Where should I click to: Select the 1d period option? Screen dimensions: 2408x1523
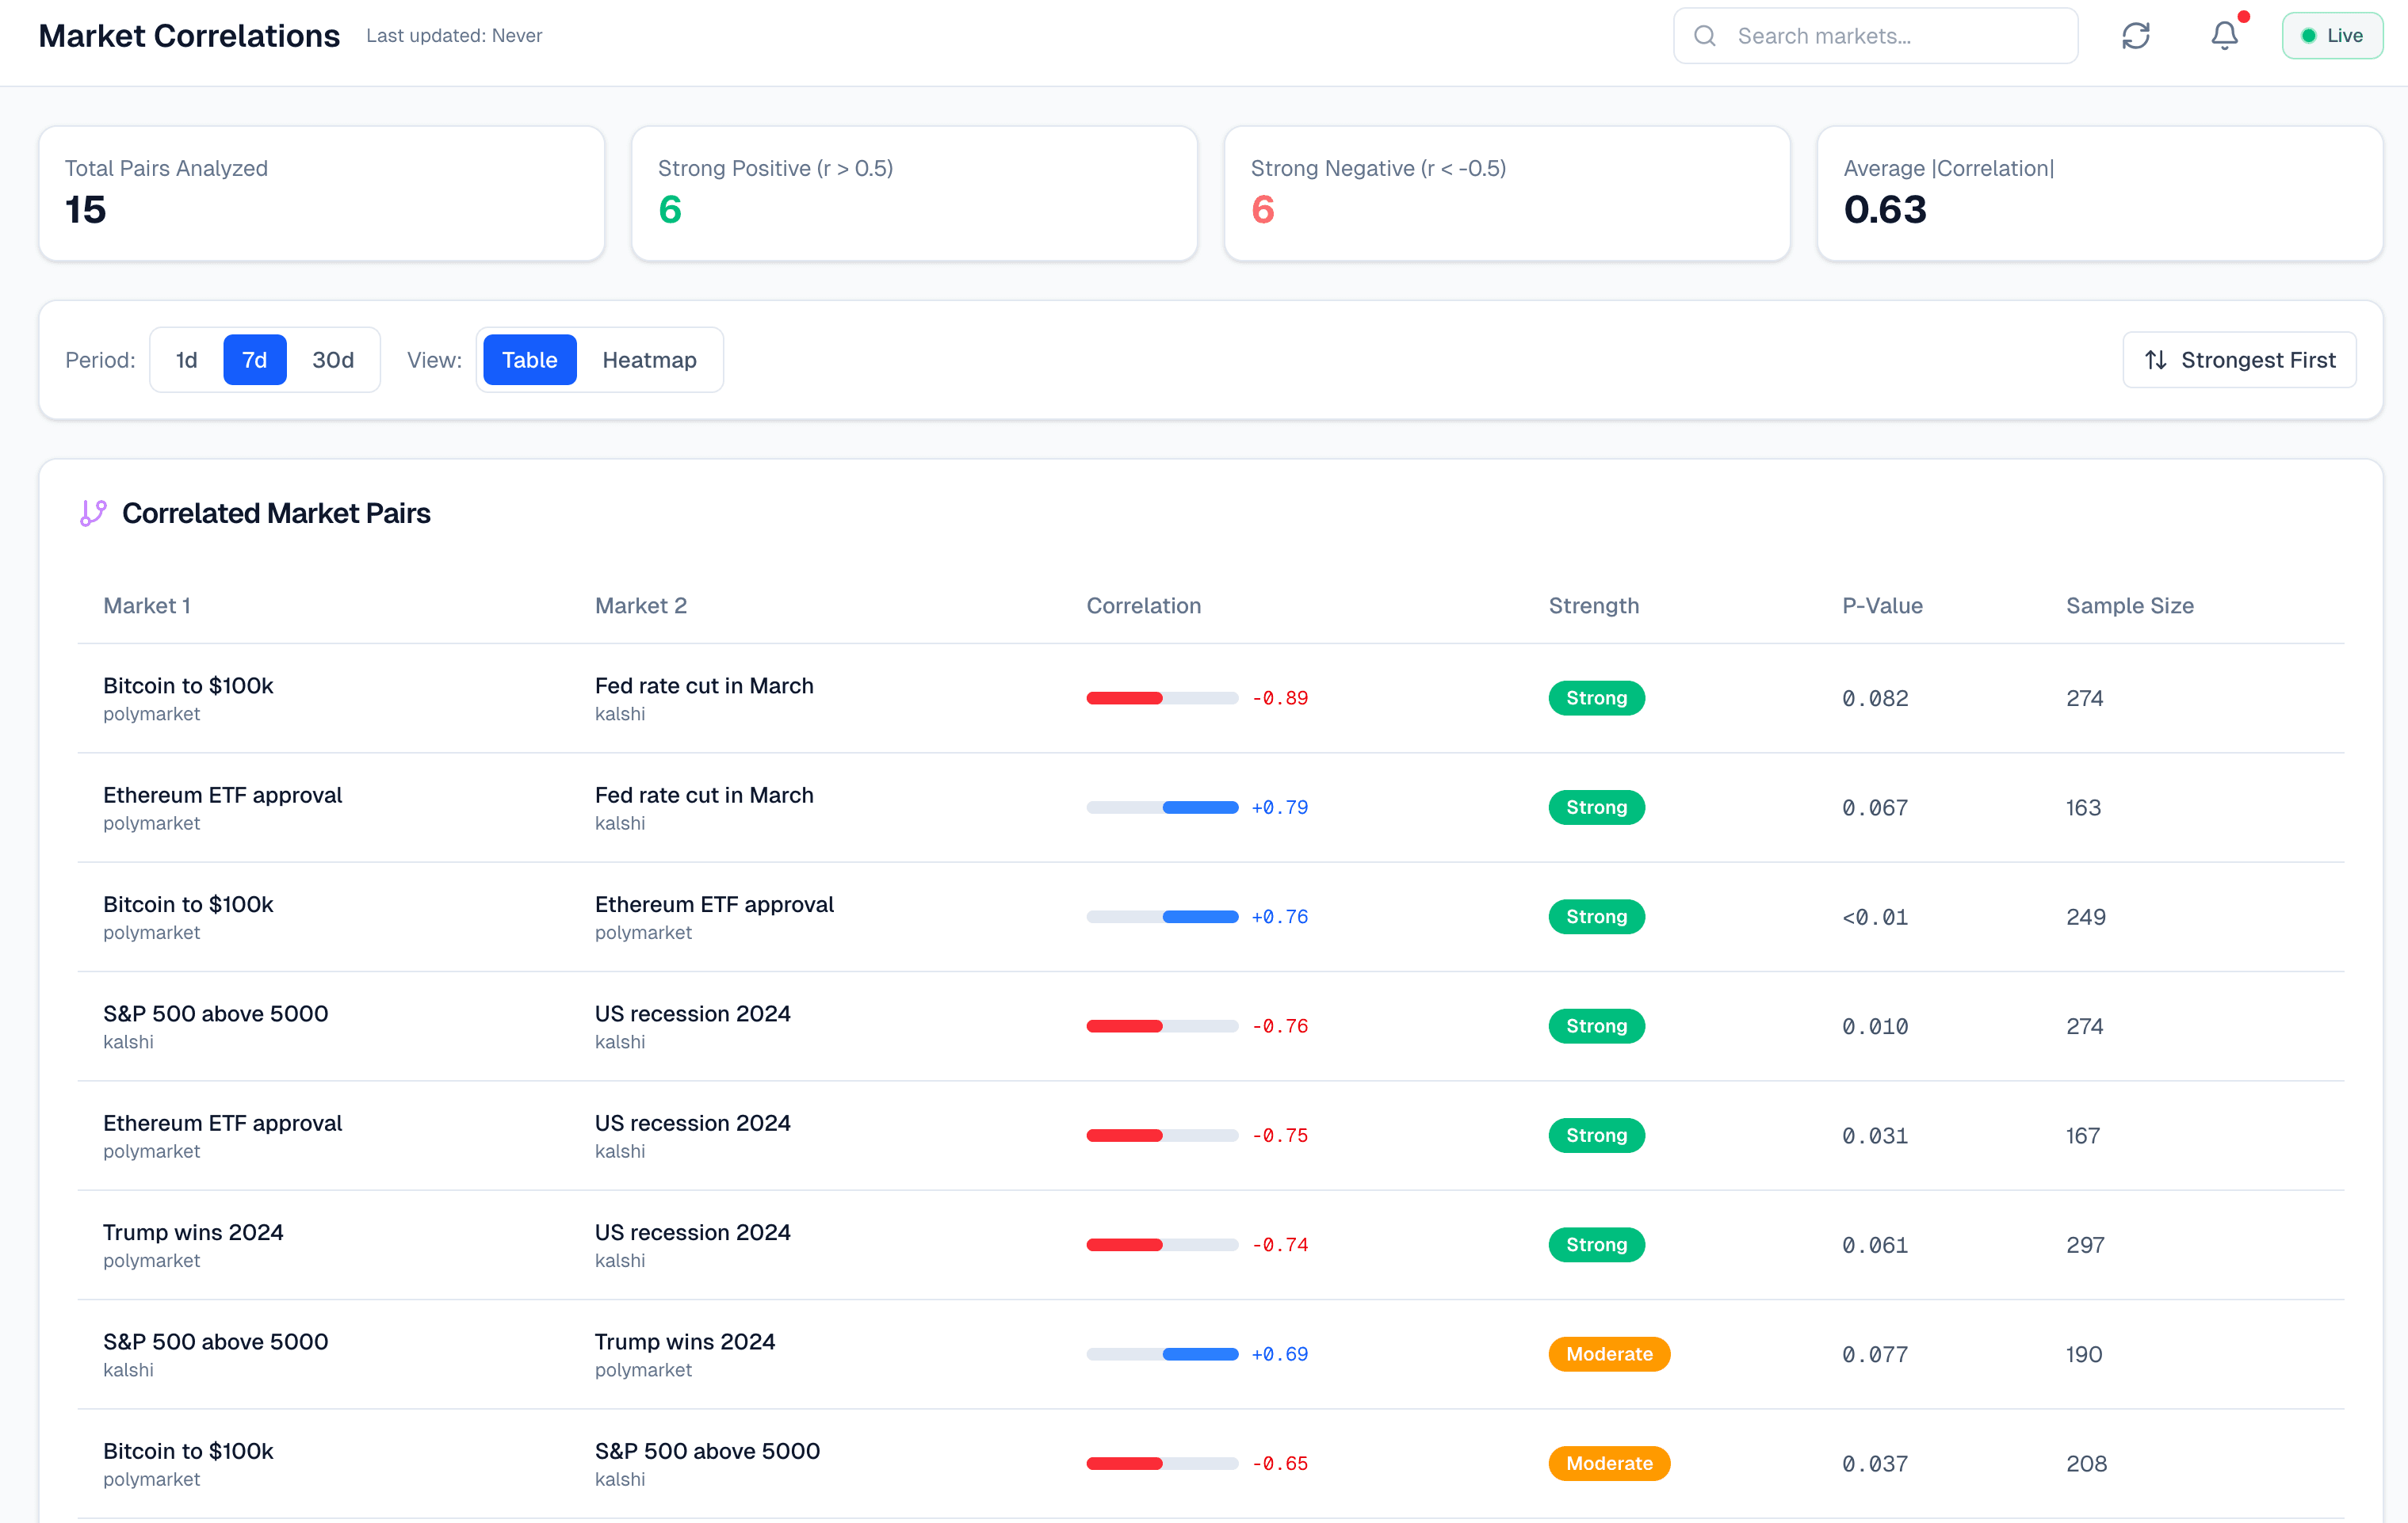[x=187, y=360]
